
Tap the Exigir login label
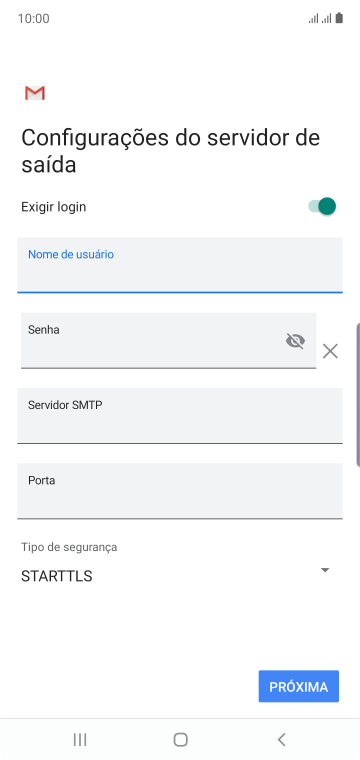click(x=54, y=207)
